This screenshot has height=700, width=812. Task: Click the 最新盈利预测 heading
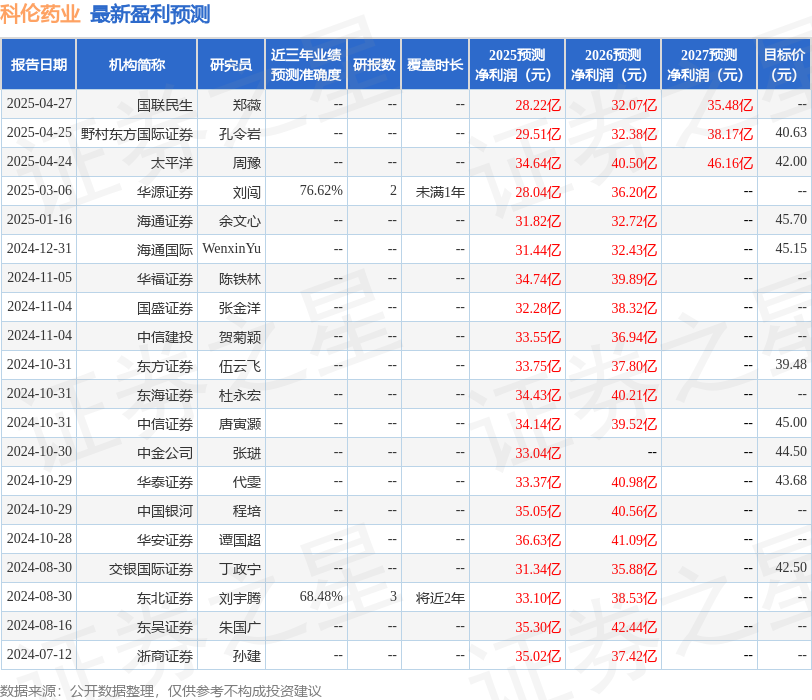point(150,14)
